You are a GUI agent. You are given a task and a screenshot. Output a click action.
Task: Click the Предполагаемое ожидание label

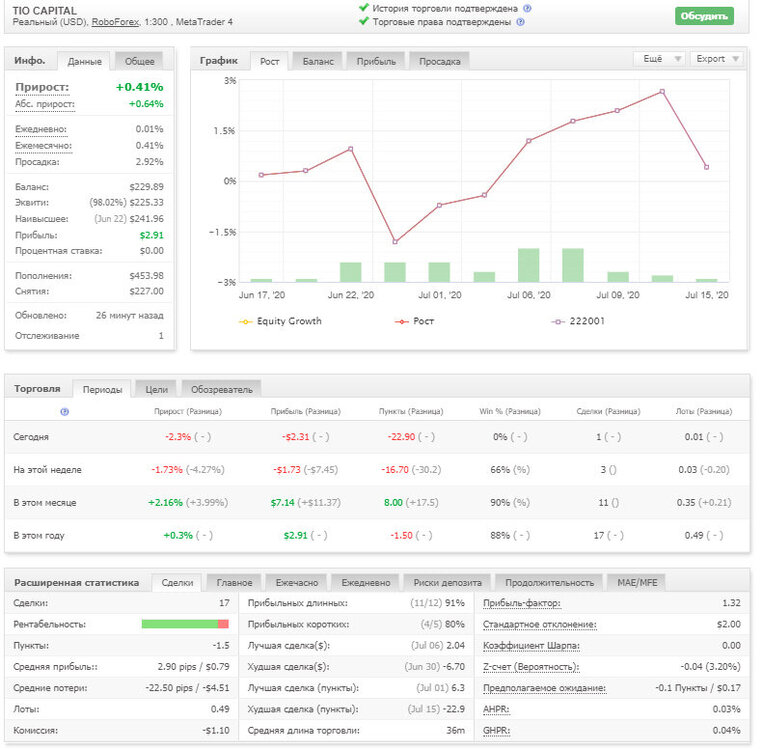544,688
